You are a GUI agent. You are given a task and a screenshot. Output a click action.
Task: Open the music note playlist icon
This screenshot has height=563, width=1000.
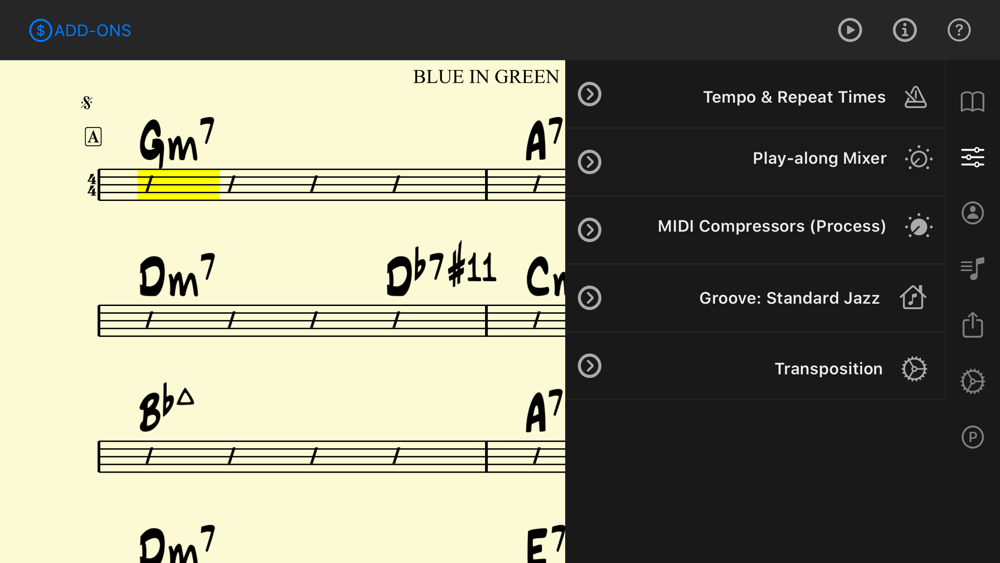(x=973, y=268)
